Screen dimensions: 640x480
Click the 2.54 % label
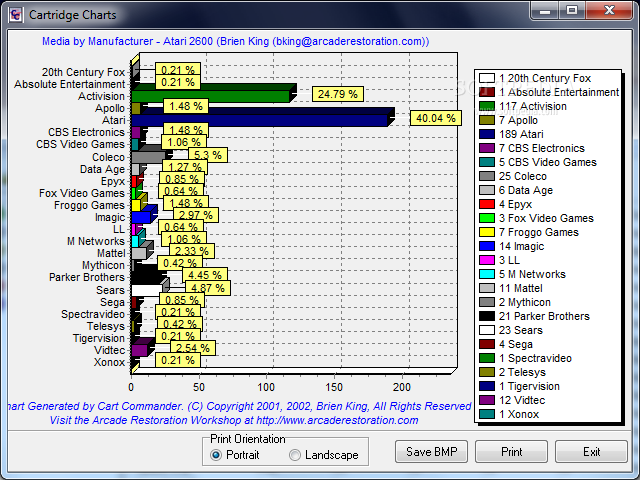[x=193, y=348]
